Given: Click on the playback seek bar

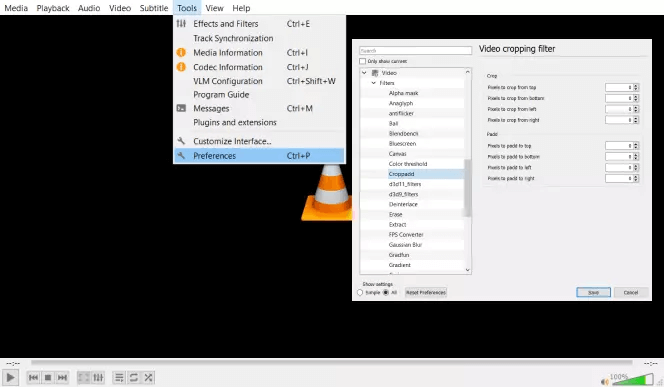Looking at the screenshot, I should tap(332, 363).
